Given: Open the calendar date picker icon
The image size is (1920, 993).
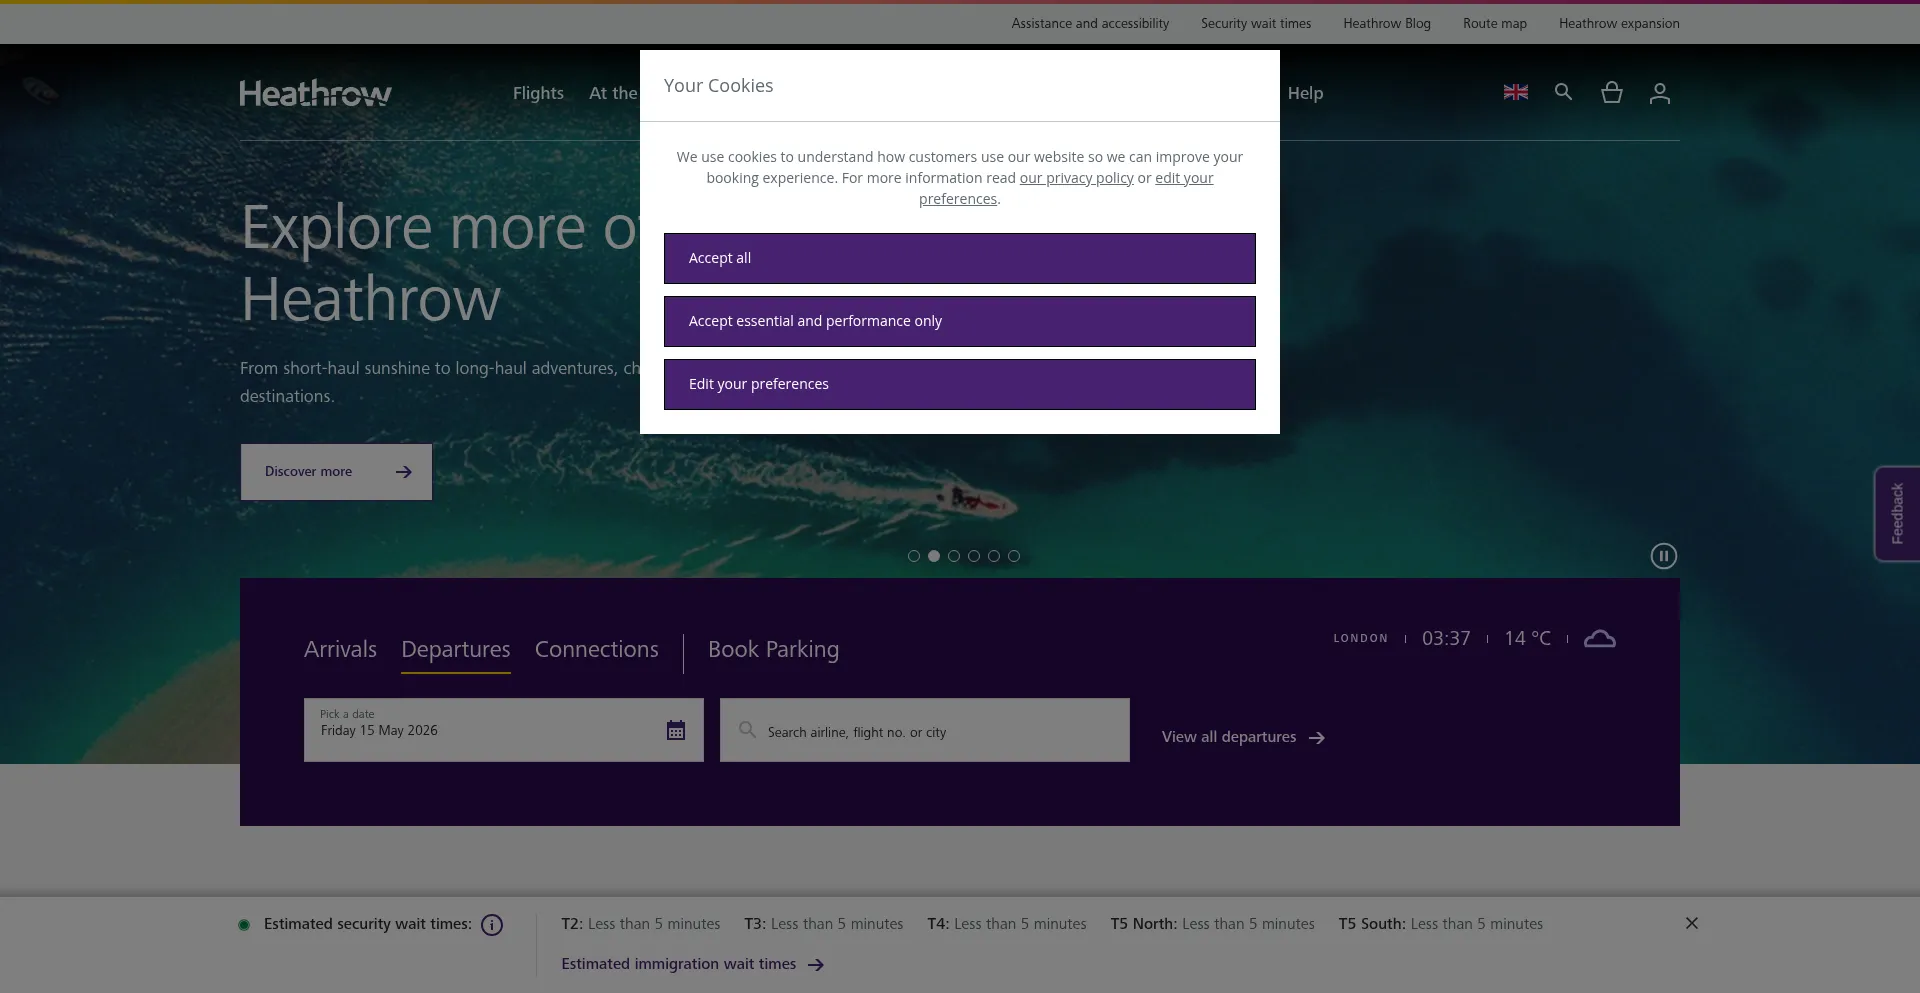Looking at the screenshot, I should pyautogui.click(x=676, y=730).
